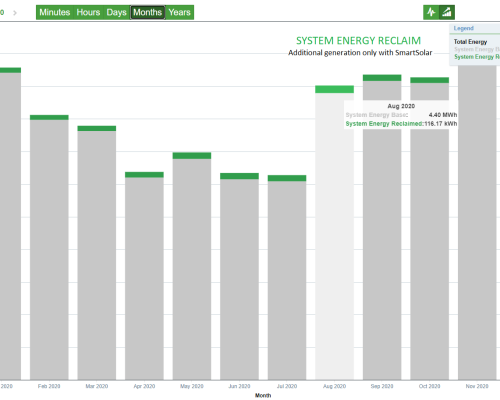Click Jul 2020 green reclaimed segment
The image size is (500, 400).
[287, 178]
